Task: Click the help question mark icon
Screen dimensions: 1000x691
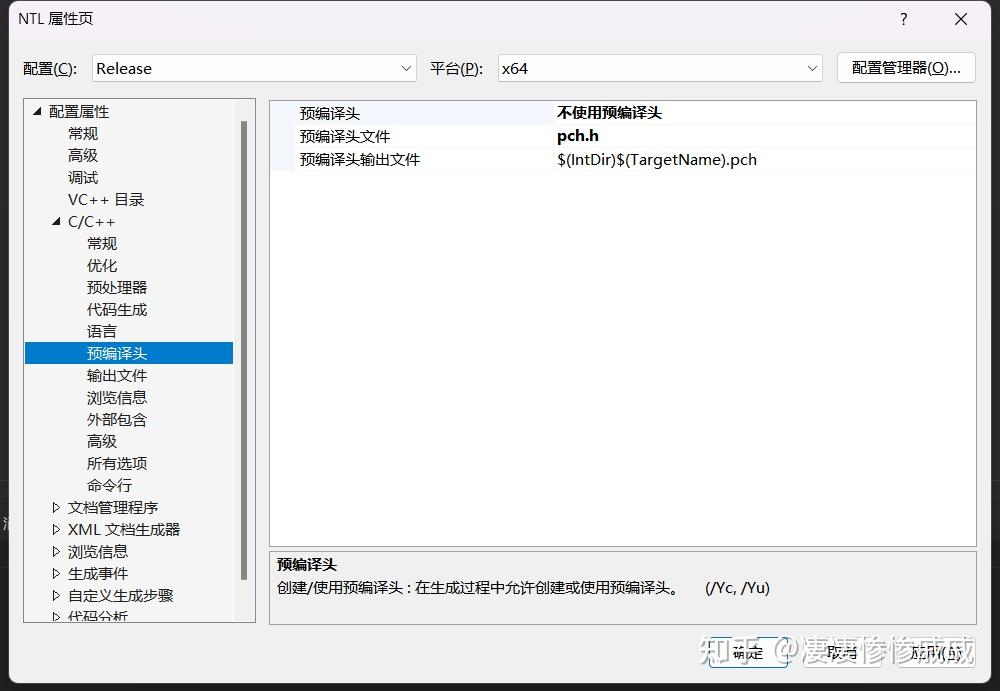Action: click(903, 18)
